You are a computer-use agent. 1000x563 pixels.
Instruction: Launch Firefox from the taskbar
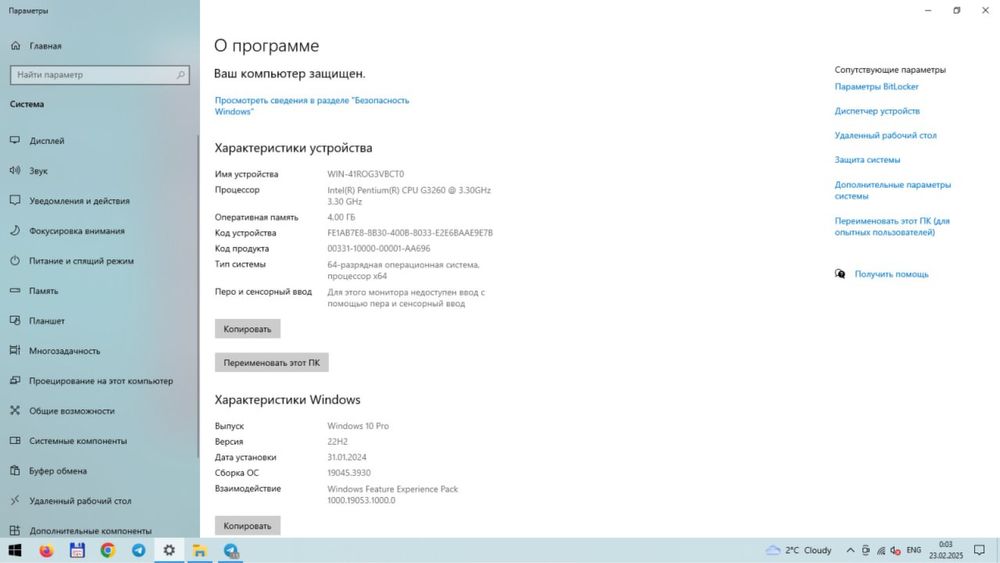click(46, 550)
